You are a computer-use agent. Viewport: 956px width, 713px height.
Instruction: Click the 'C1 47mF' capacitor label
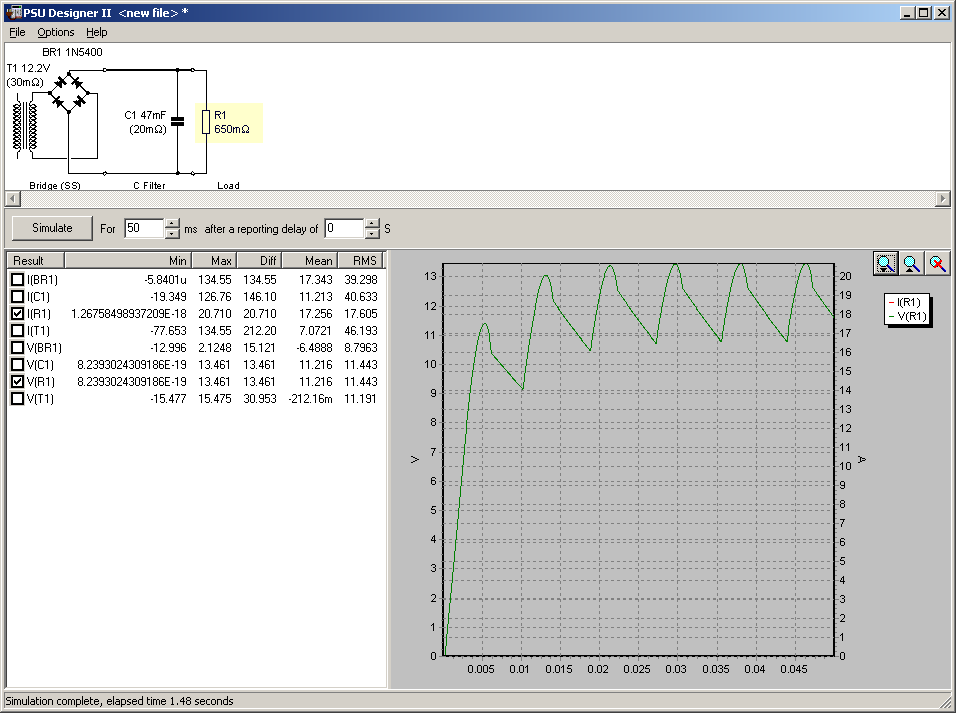pyautogui.click(x=145, y=115)
